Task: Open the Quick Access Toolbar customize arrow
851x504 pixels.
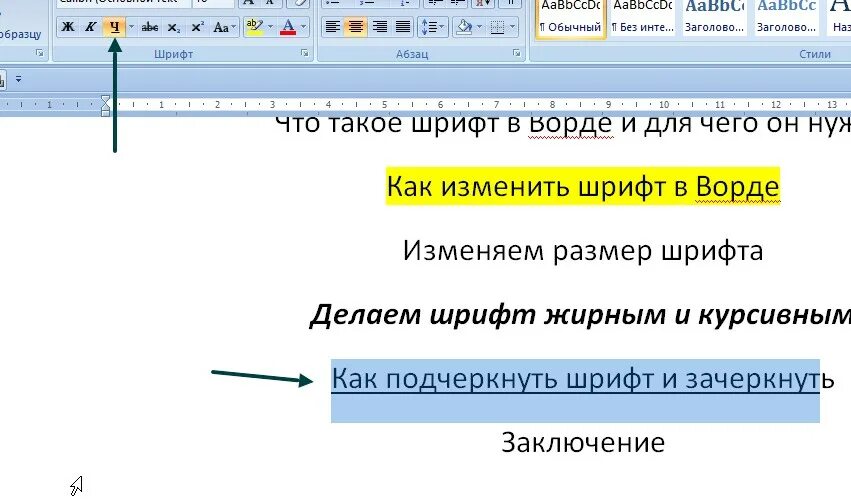Action: pyautogui.click(x=18, y=79)
